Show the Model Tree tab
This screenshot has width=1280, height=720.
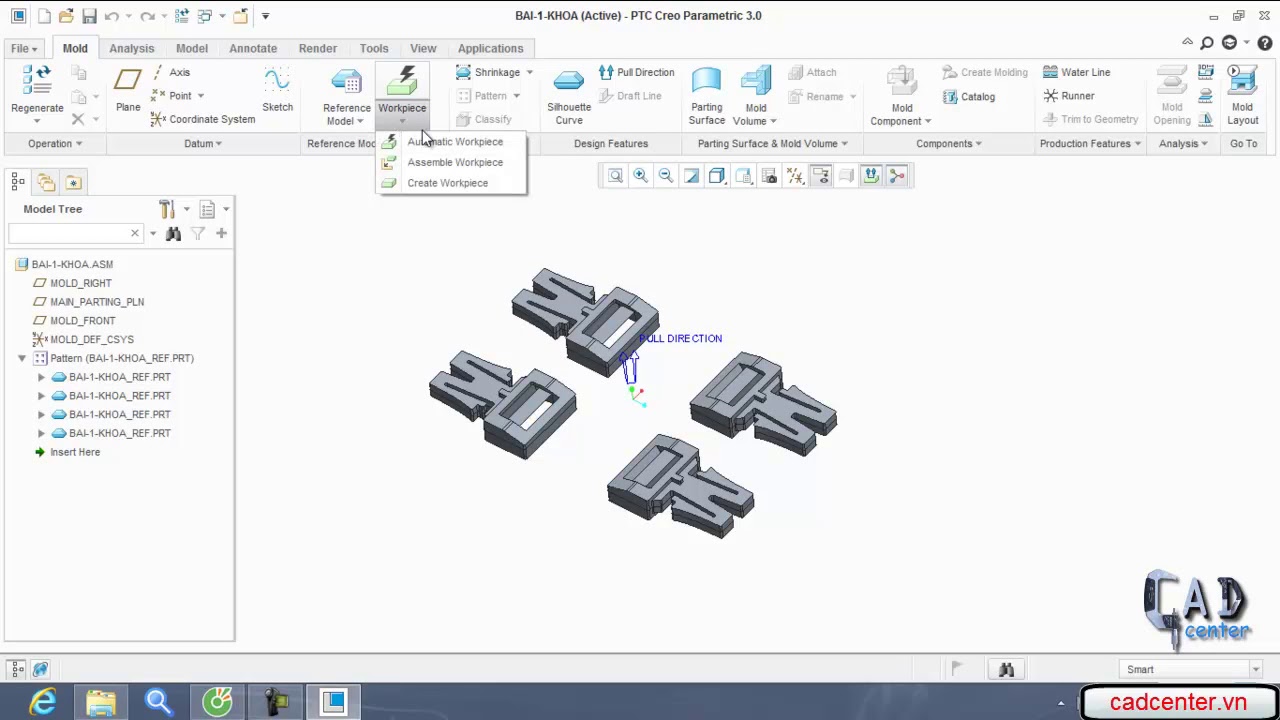[18, 182]
